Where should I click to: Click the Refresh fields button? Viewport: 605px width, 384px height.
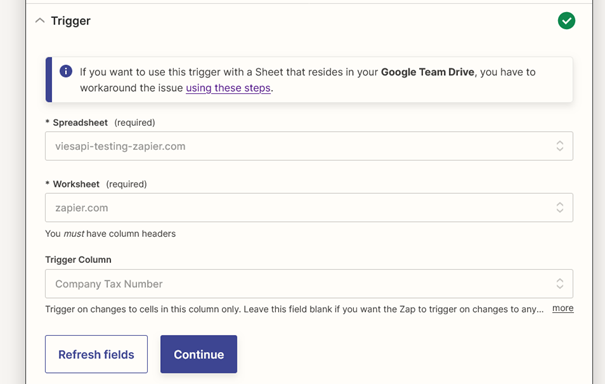[96, 354]
